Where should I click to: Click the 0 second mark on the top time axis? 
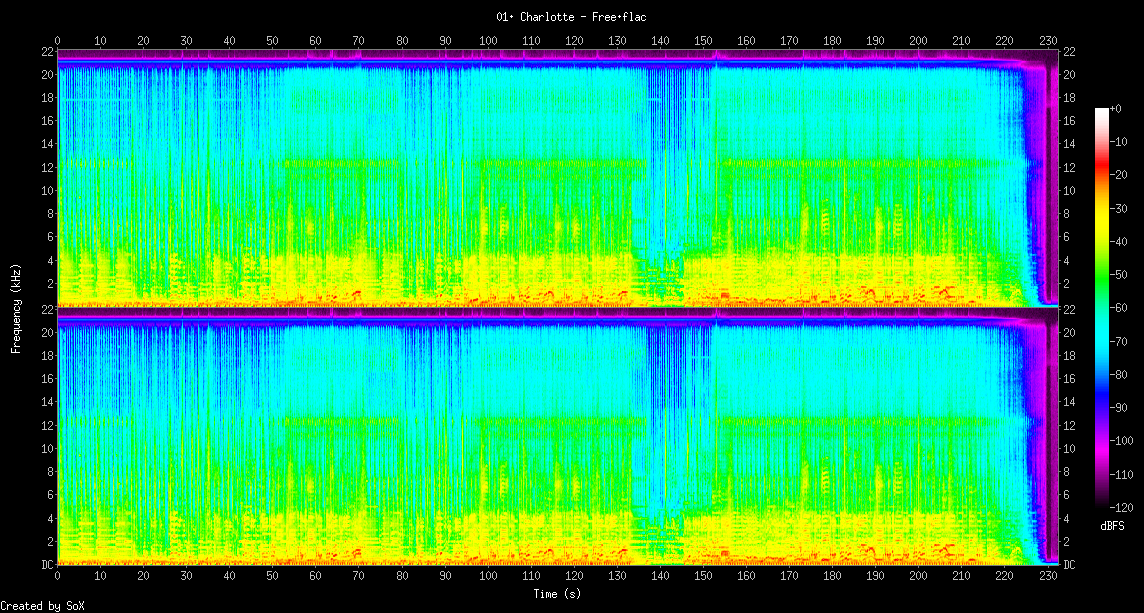[x=58, y=40]
